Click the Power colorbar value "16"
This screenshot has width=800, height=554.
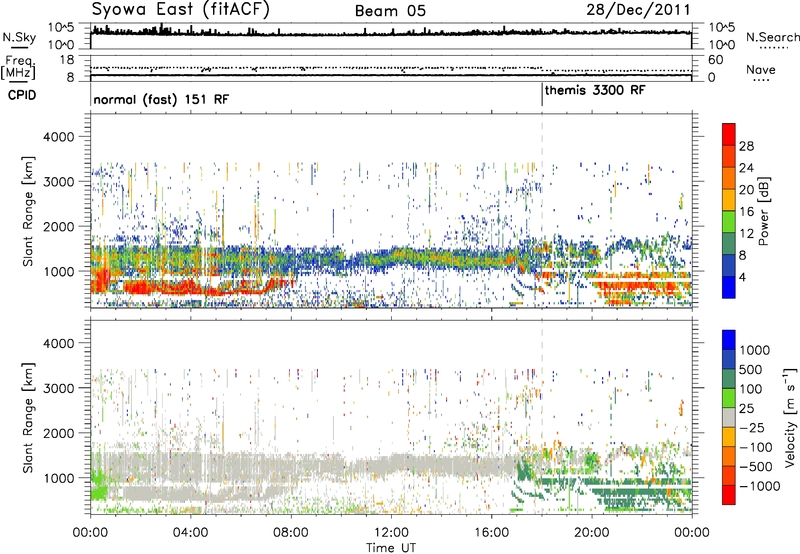tap(746, 212)
